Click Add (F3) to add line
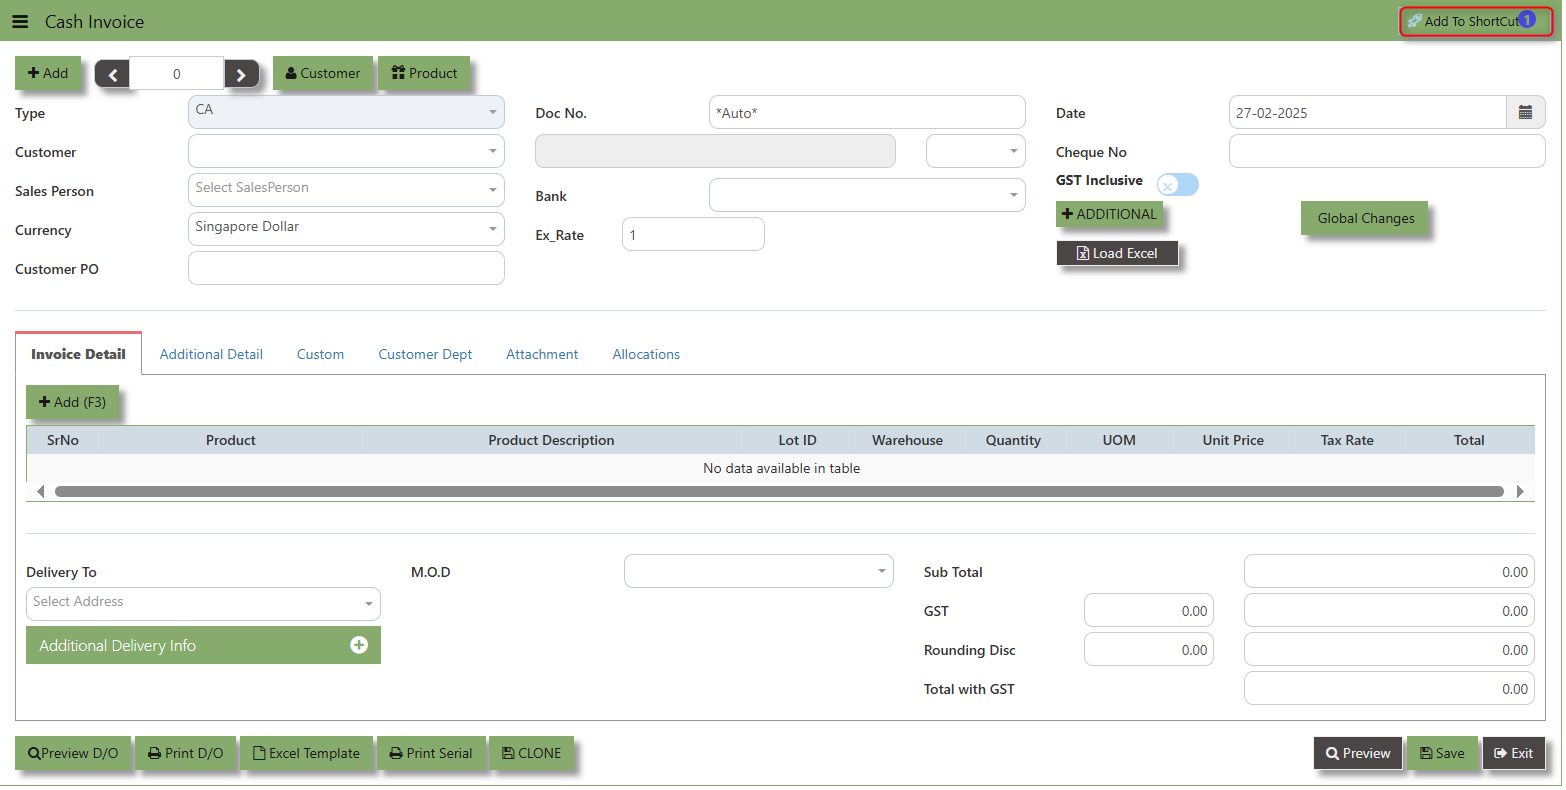 (72, 403)
